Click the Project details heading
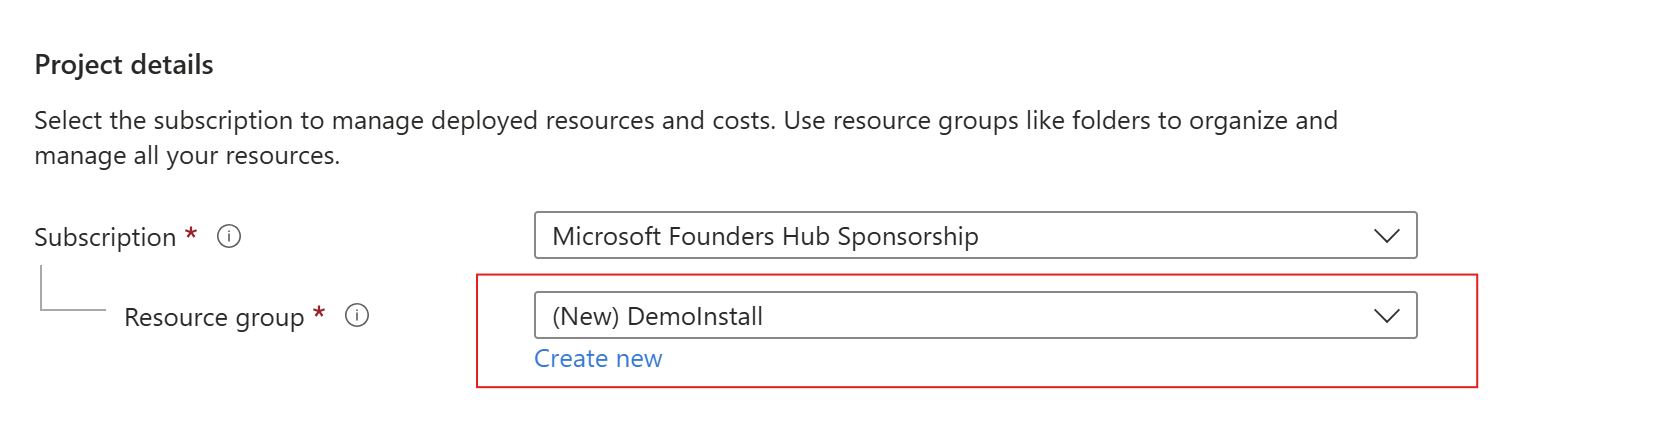 pyautogui.click(x=124, y=64)
